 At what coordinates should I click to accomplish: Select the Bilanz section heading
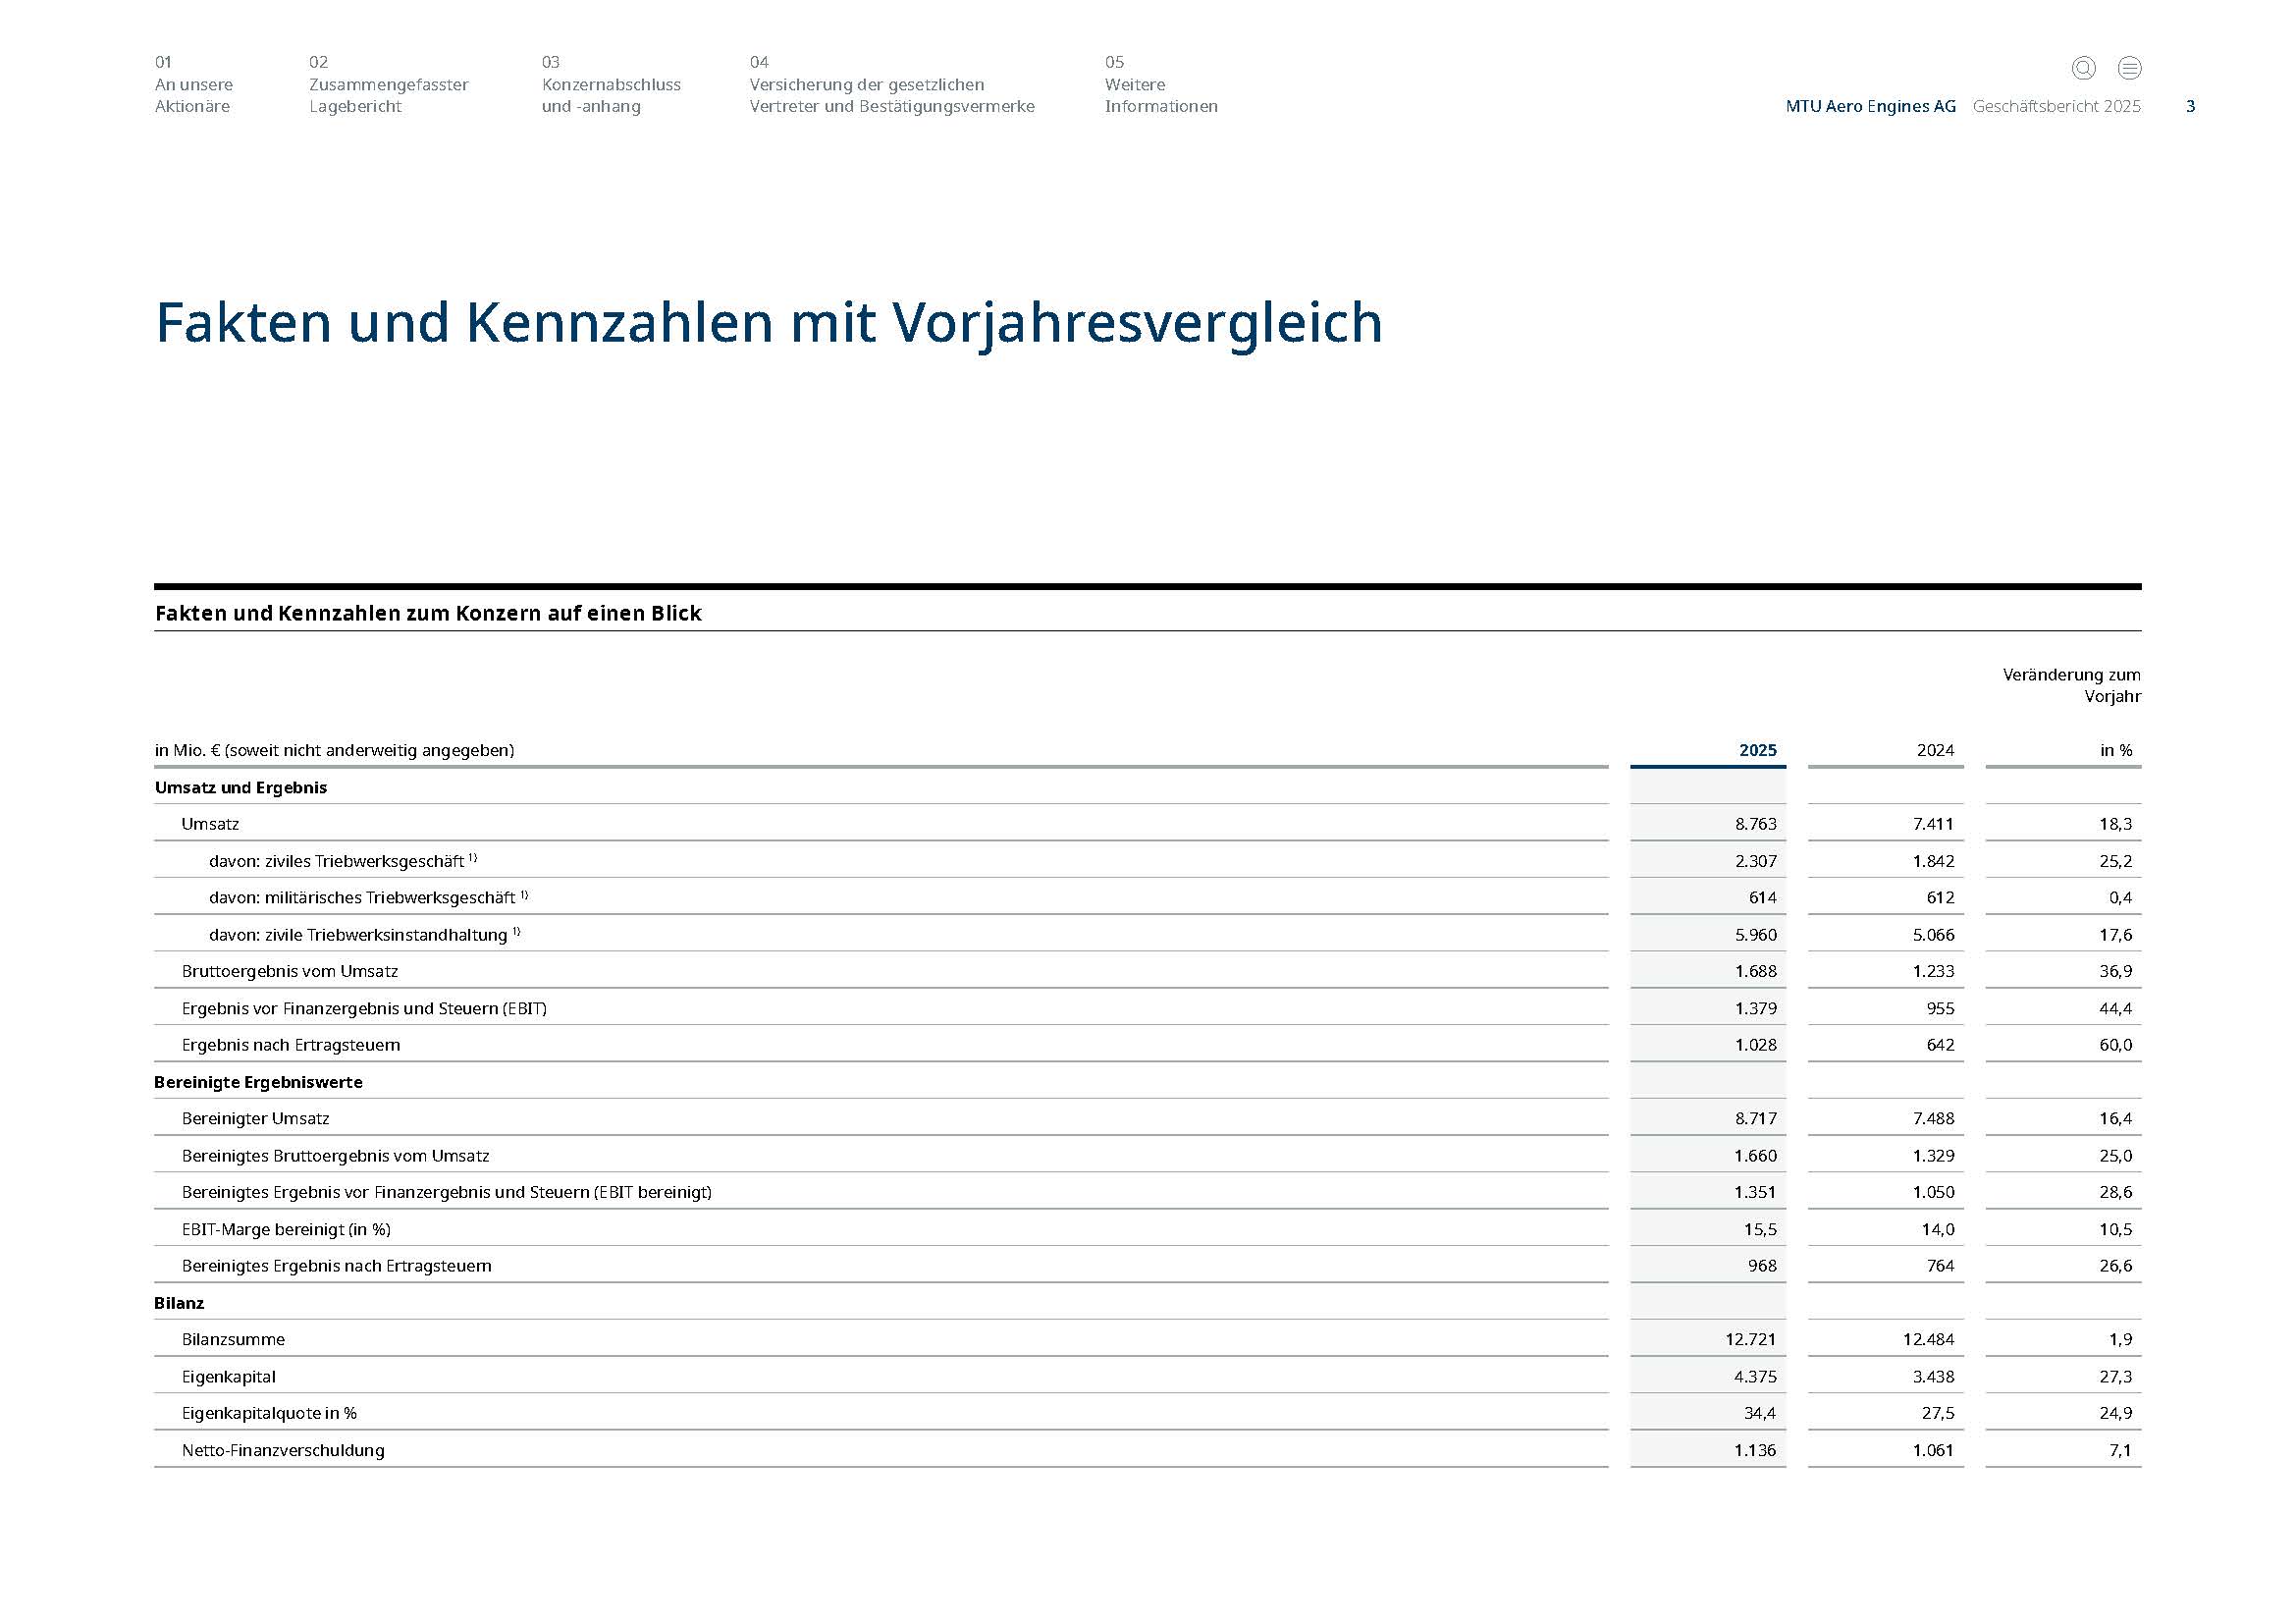(179, 1303)
